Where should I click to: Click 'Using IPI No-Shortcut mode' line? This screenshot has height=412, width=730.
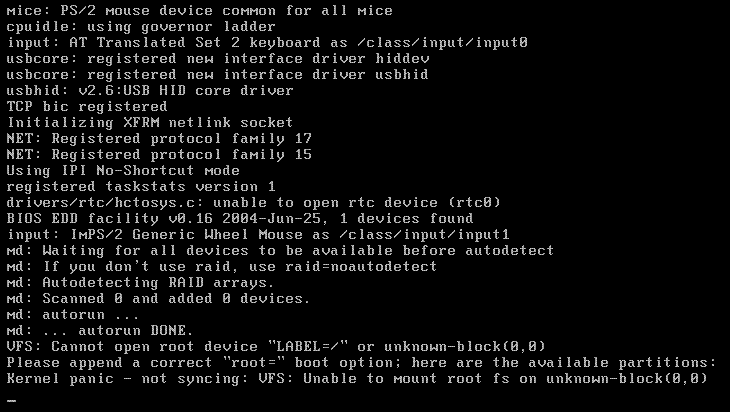(123, 170)
